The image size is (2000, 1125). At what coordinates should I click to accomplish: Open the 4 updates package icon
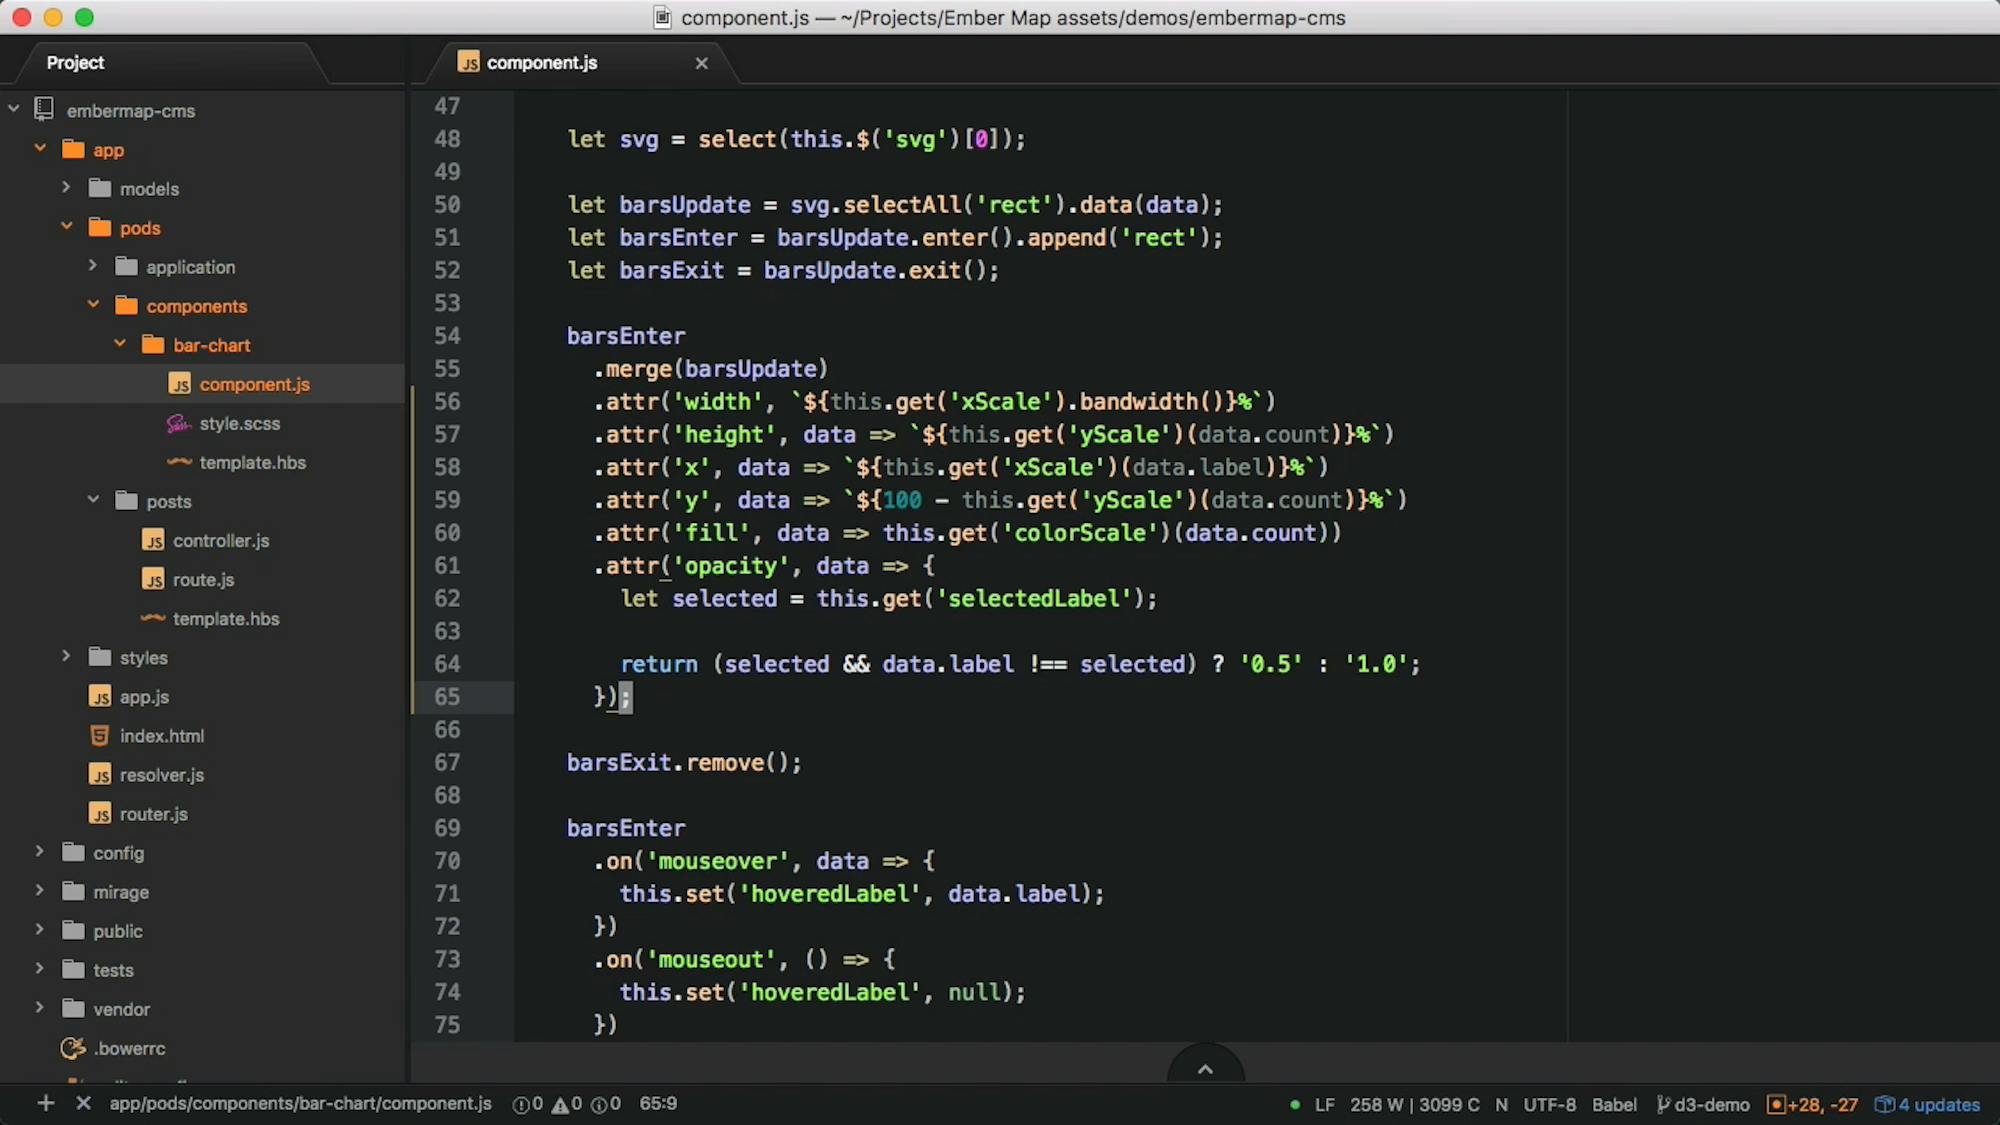1884,1105
